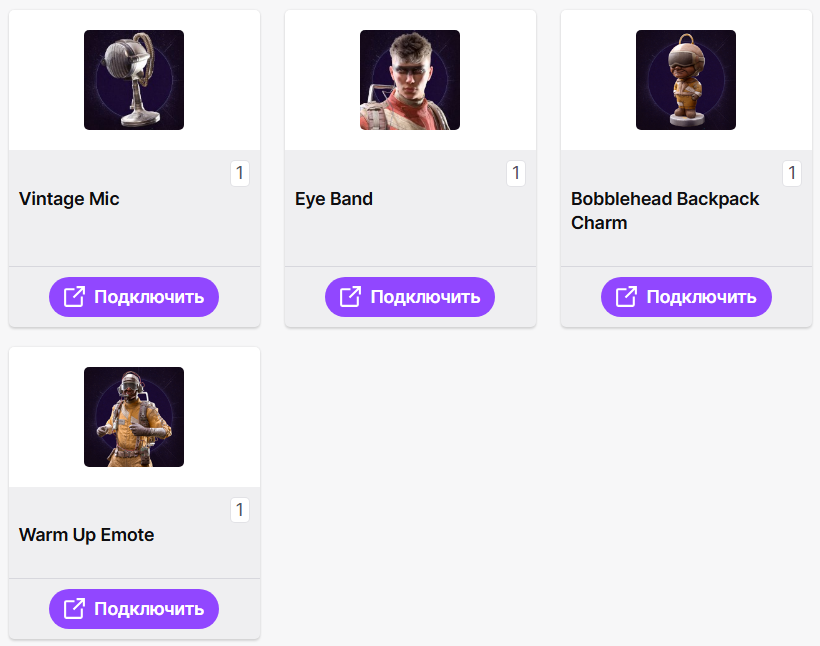Click the quantity badge on Vintage Mic
The width and height of the screenshot is (820, 646).
point(239,174)
